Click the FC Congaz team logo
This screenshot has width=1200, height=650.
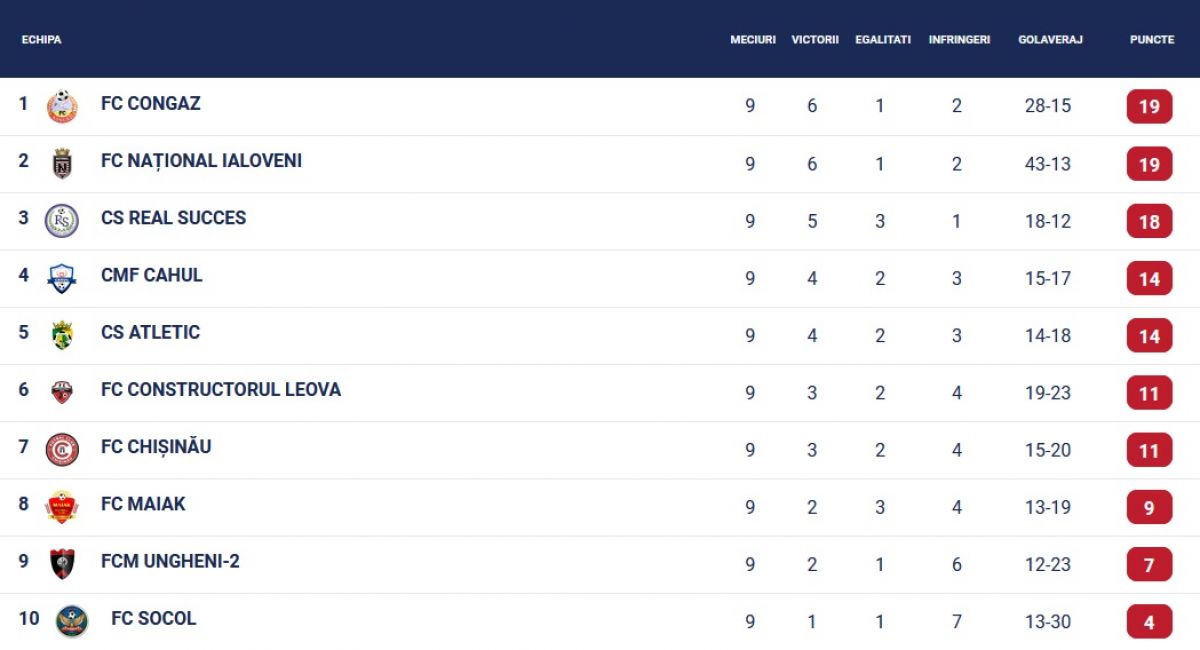click(62, 106)
